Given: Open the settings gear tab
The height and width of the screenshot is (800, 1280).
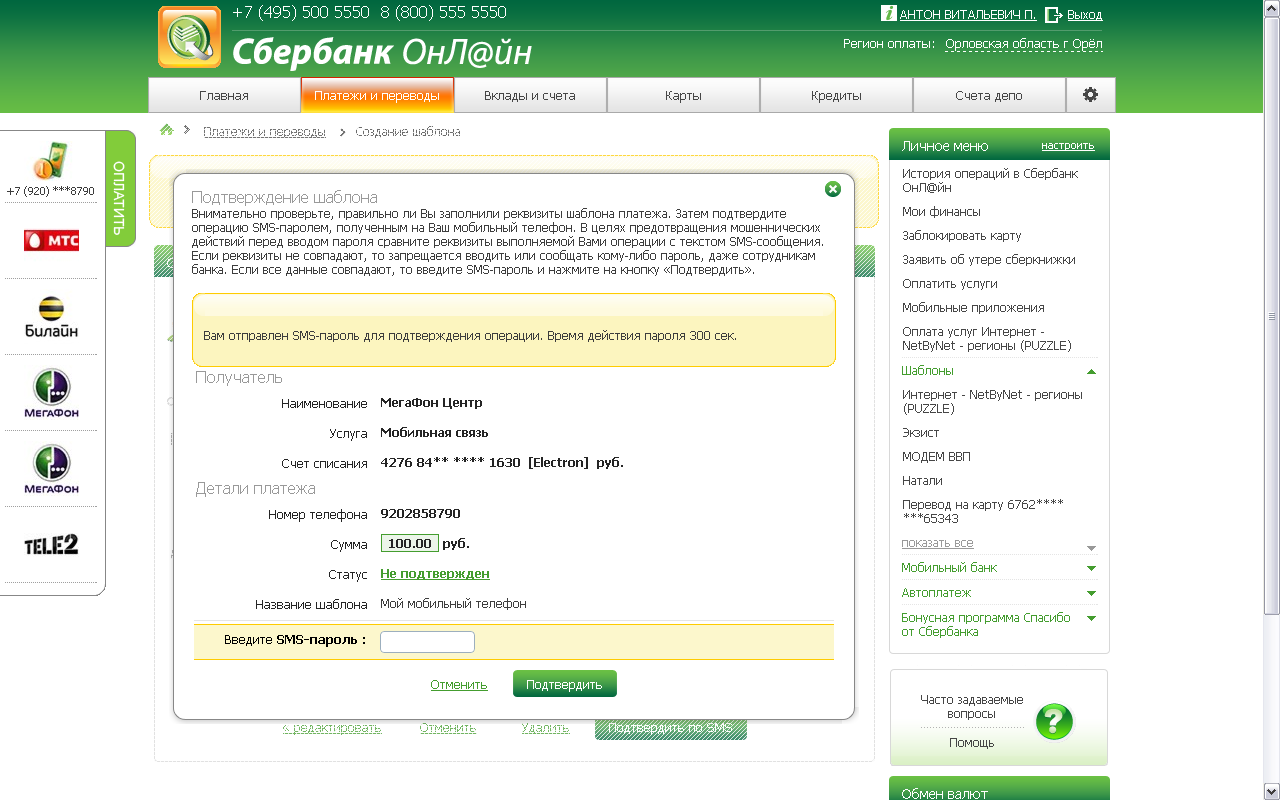Looking at the screenshot, I should tap(1090, 95).
